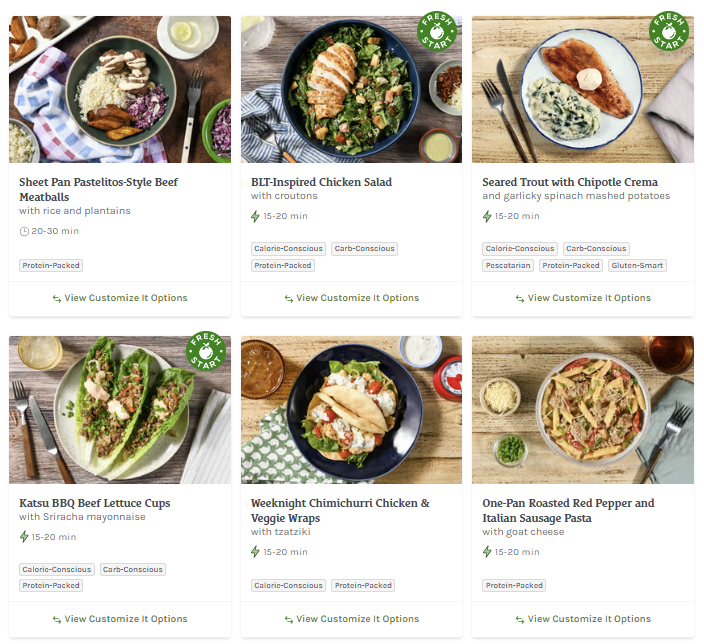Click the Fresh Start badge on Seared Trout
704x644 pixels.
click(668, 33)
